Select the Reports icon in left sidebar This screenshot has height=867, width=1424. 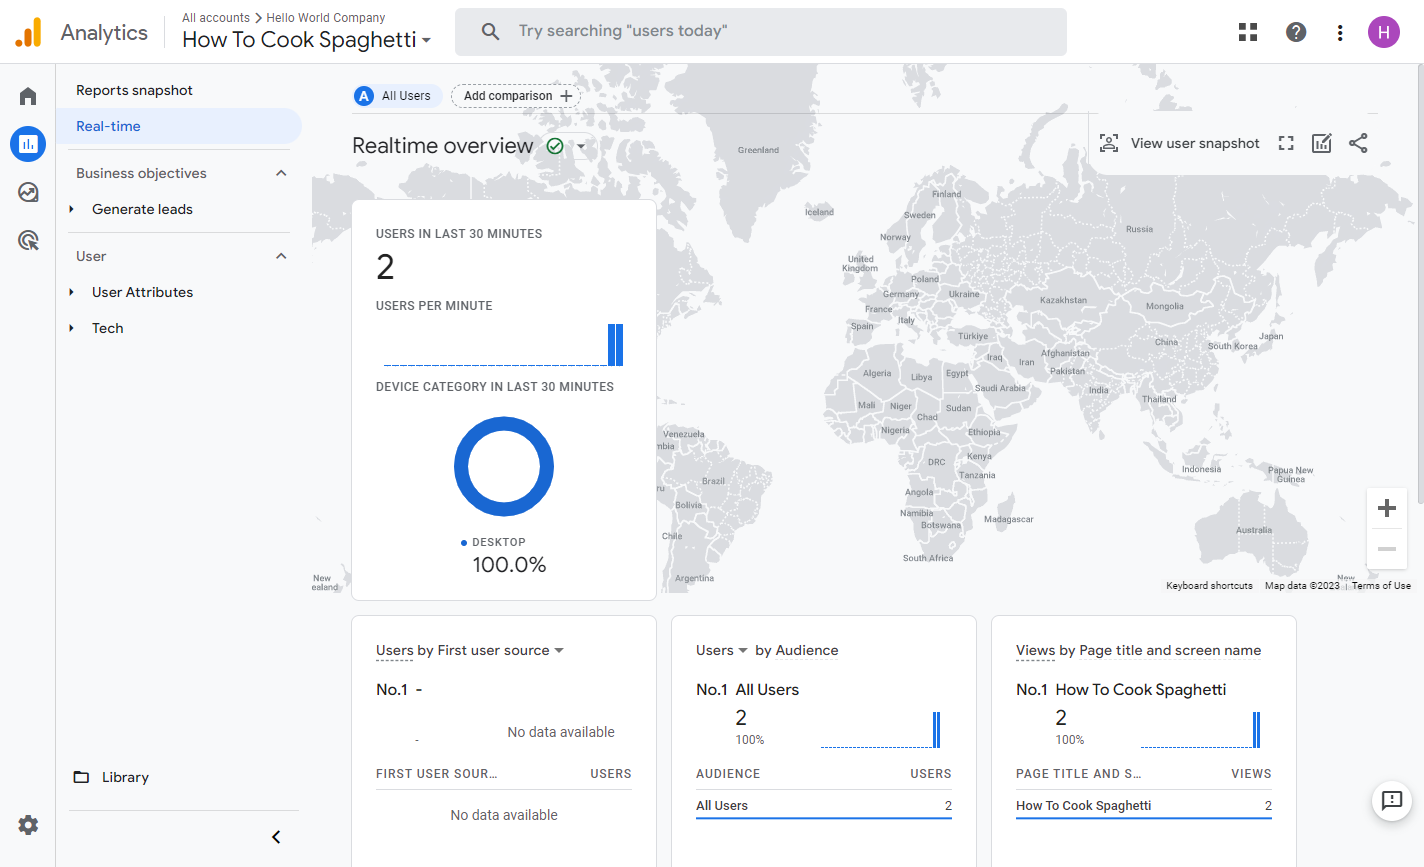coord(27,143)
